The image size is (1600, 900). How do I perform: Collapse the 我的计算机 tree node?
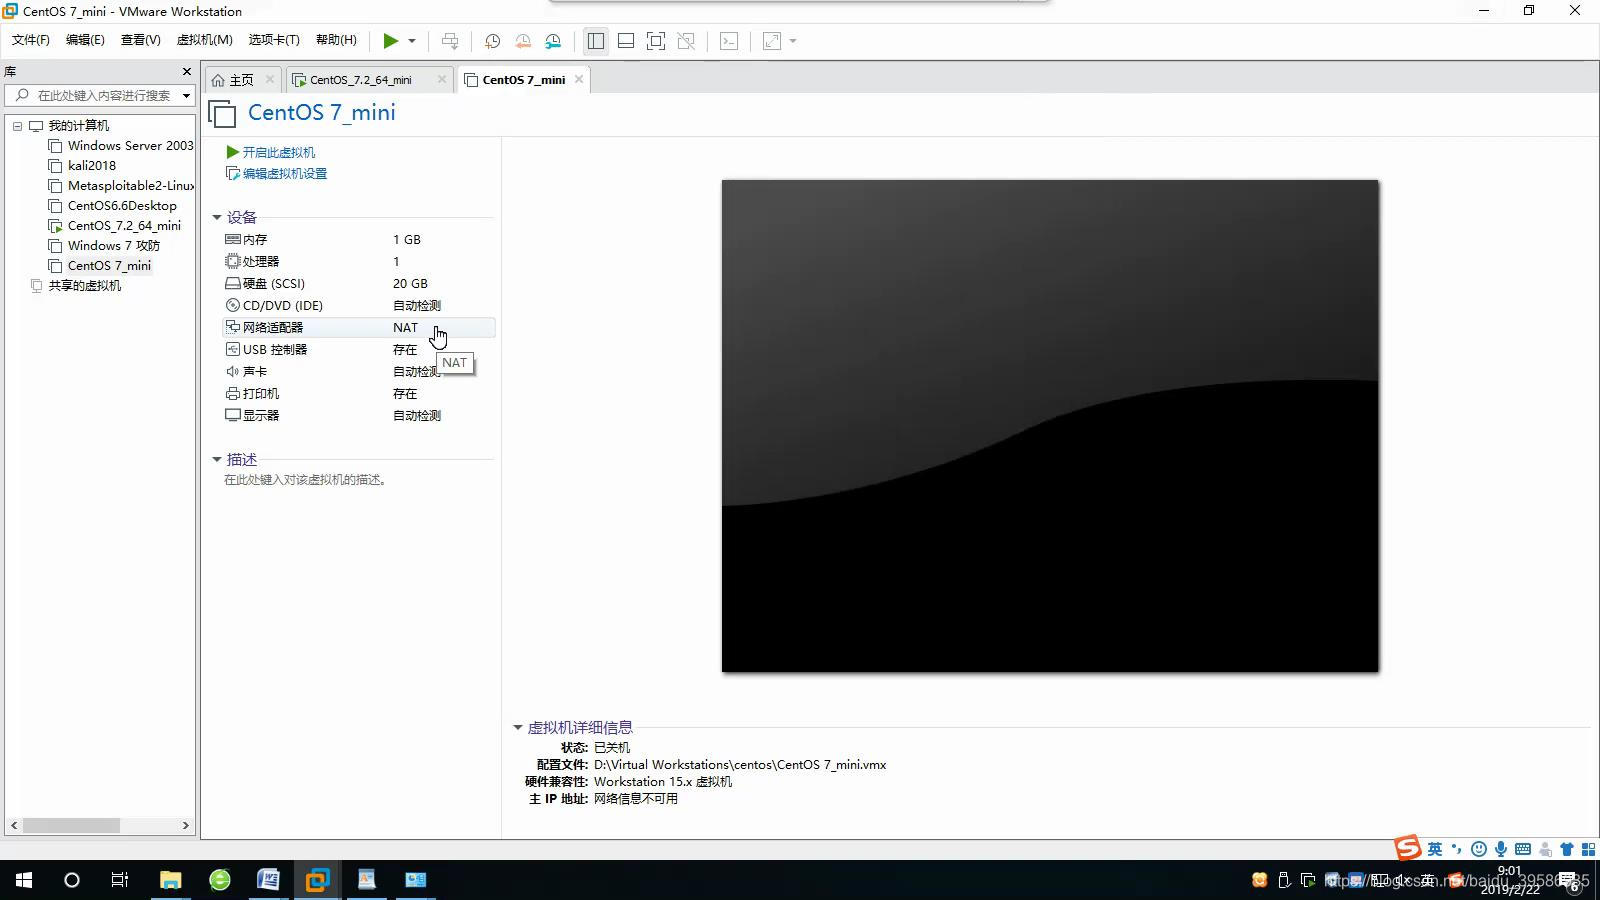(x=17, y=126)
